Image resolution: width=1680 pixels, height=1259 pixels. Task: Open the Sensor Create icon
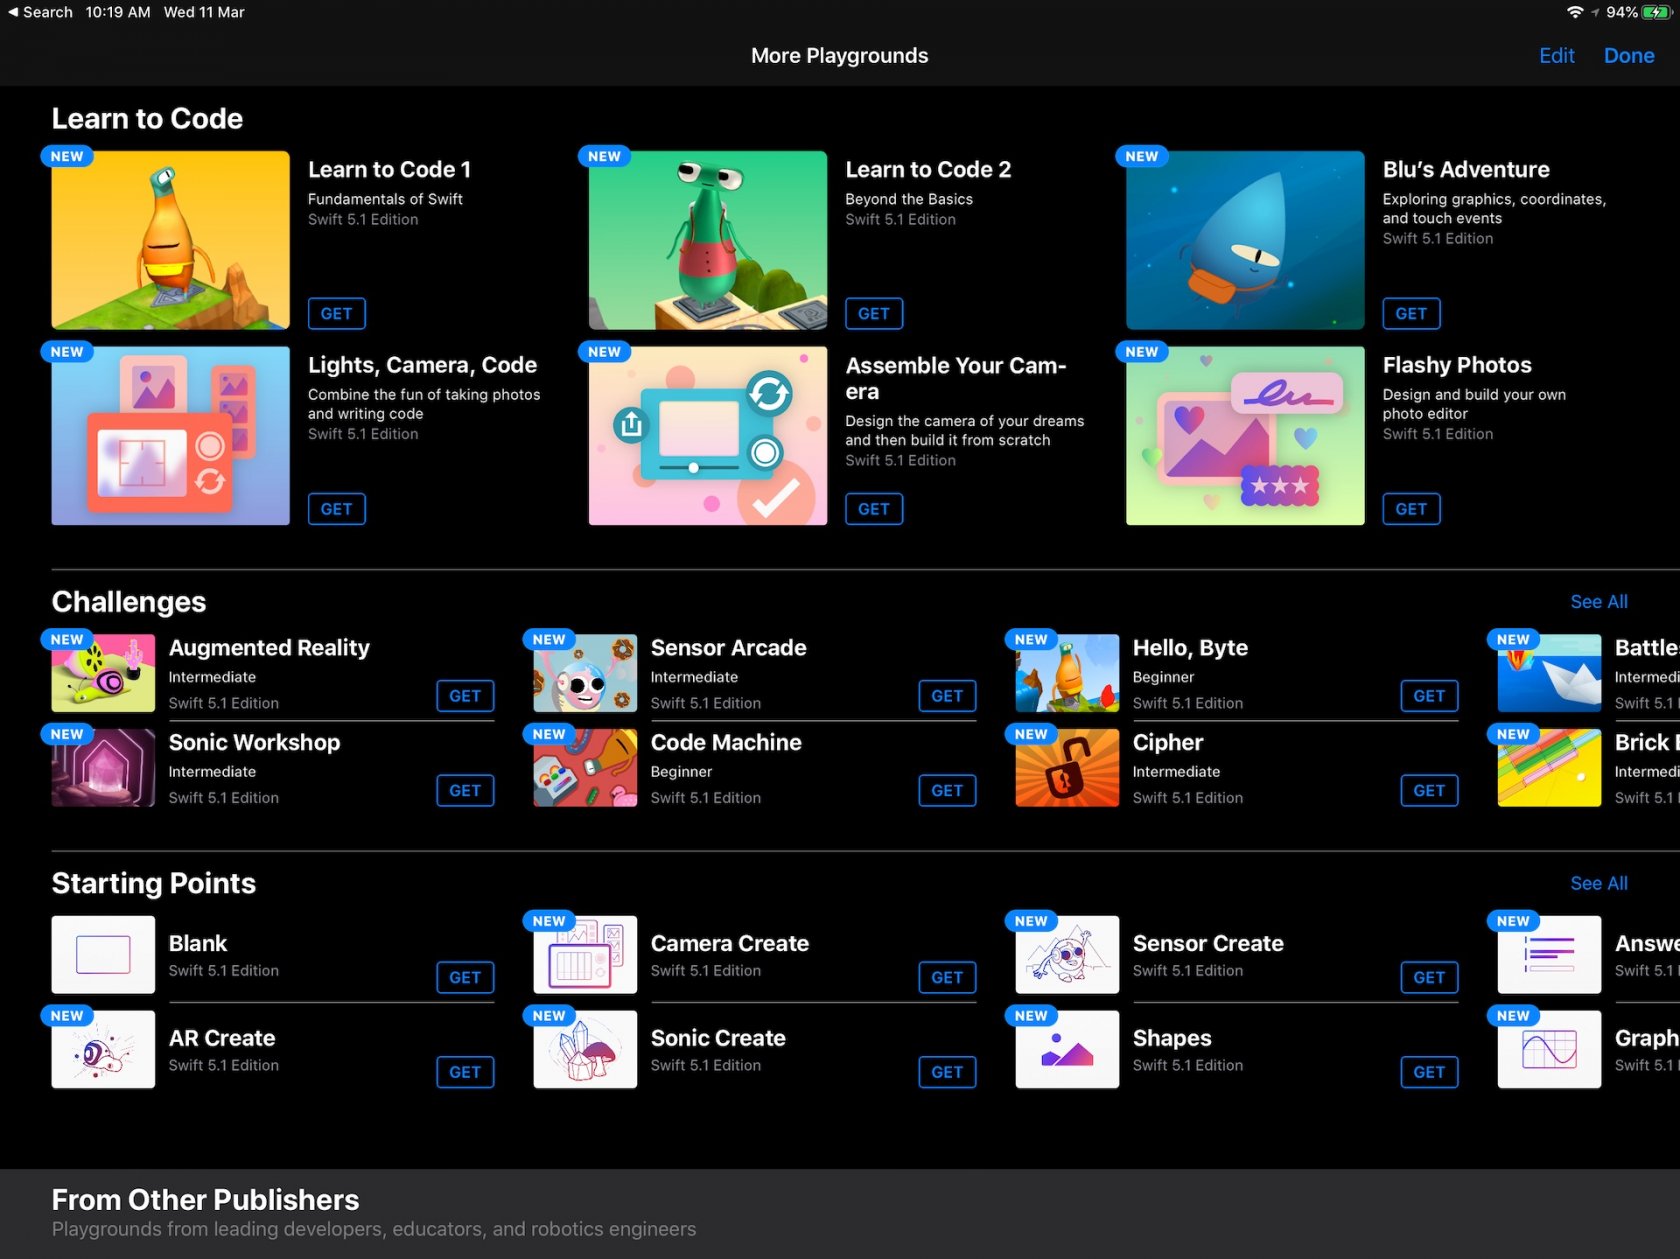(1066, 954)
